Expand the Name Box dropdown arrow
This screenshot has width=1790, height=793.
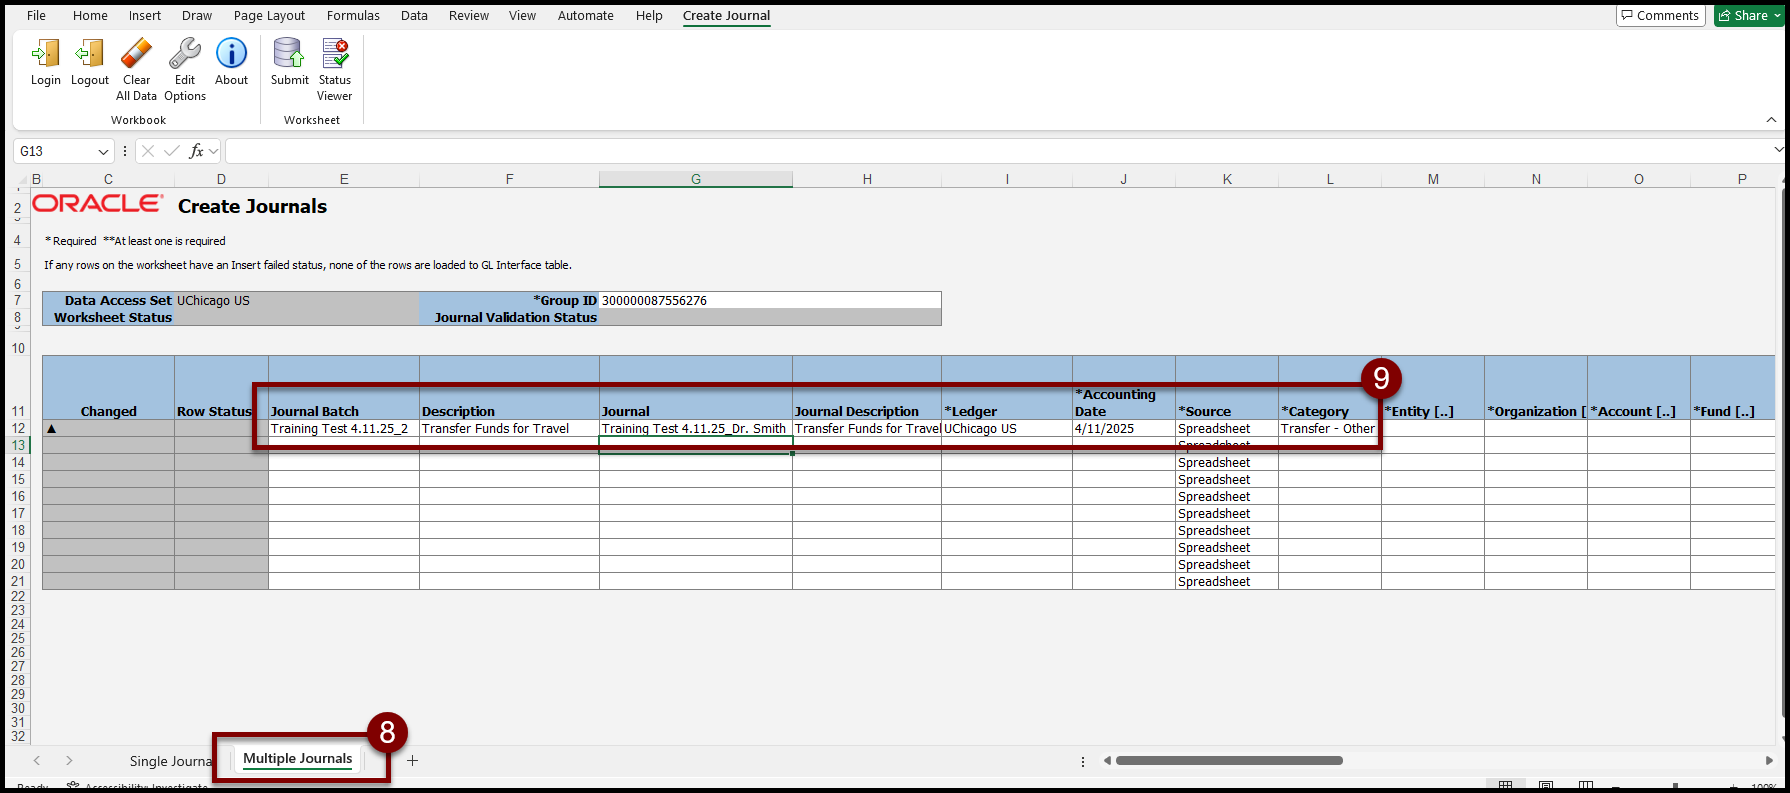[x=103, y=152]
